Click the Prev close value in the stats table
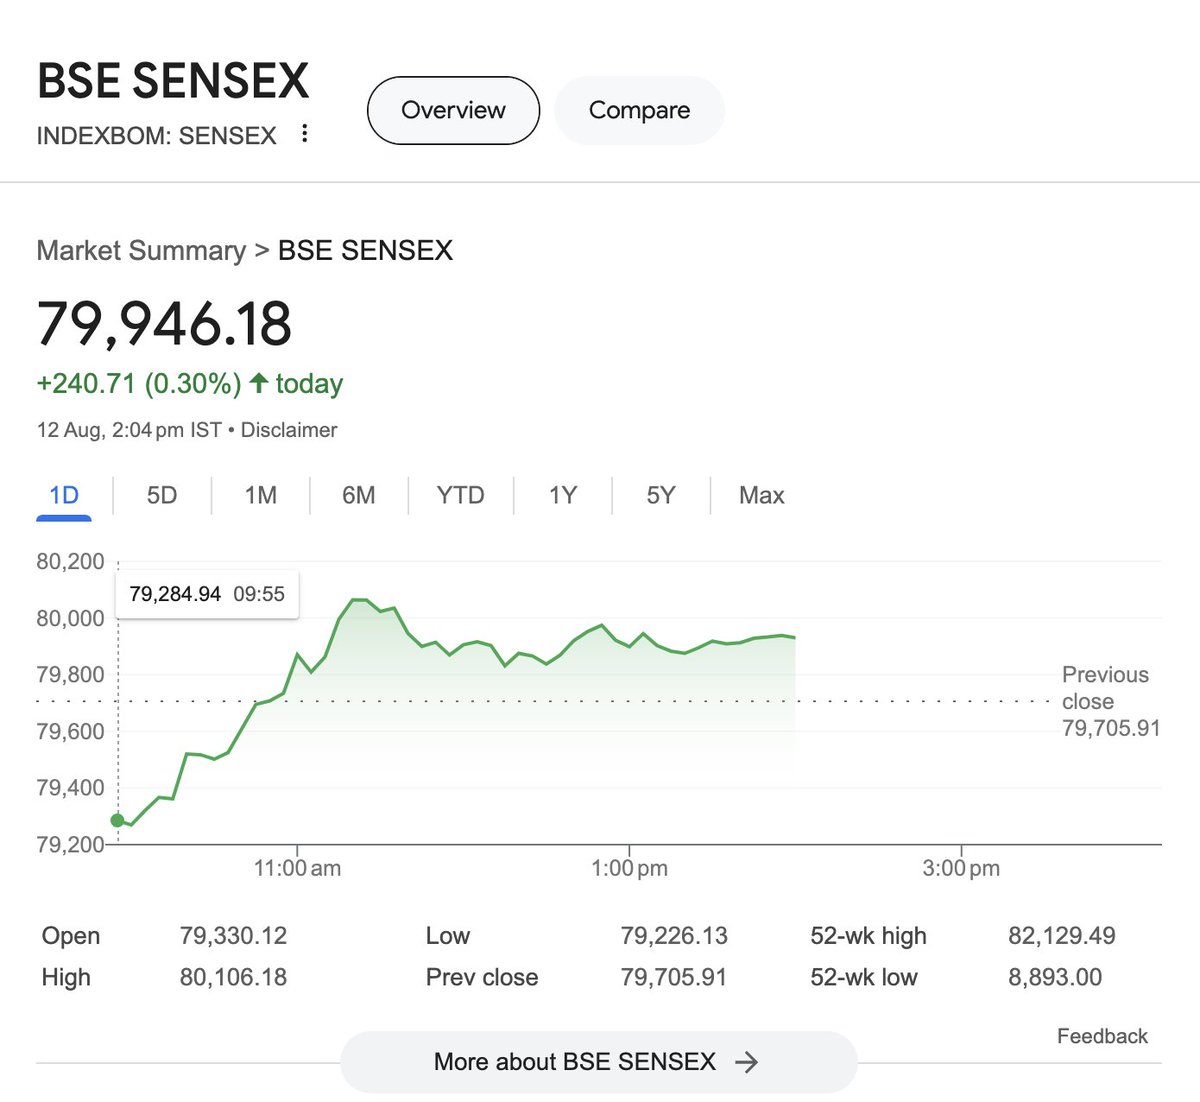This screenshot has height=1102, width=1200. pos(674,977)
